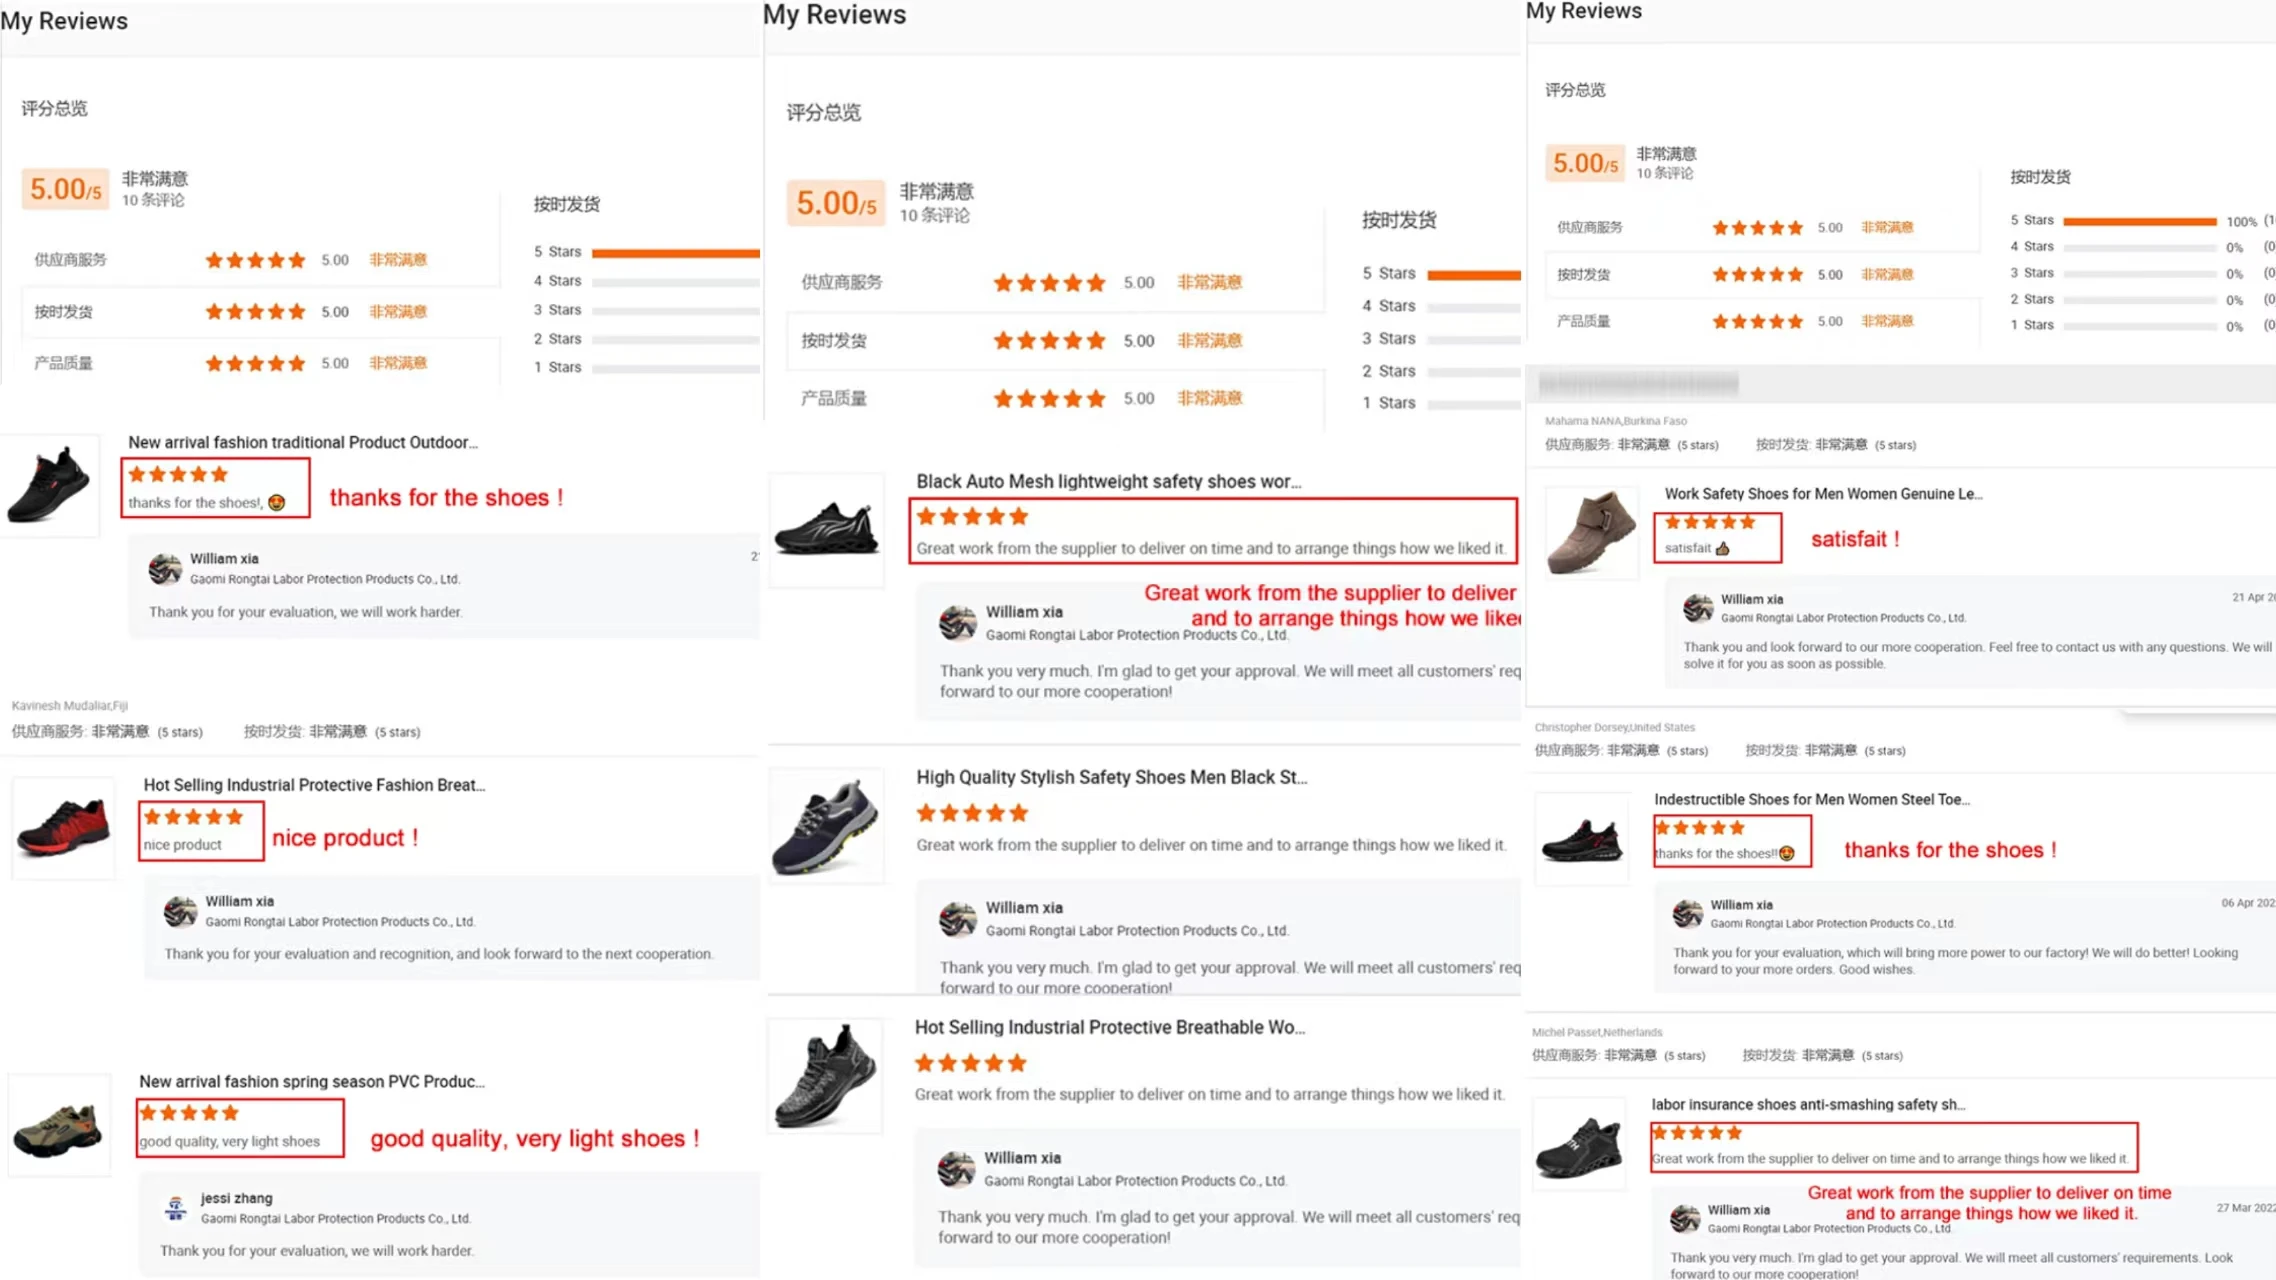
Task: Click reviewer name 'Christopher Dorsey, United States'
Action: pyautogui.click(x=1614, y=727)
